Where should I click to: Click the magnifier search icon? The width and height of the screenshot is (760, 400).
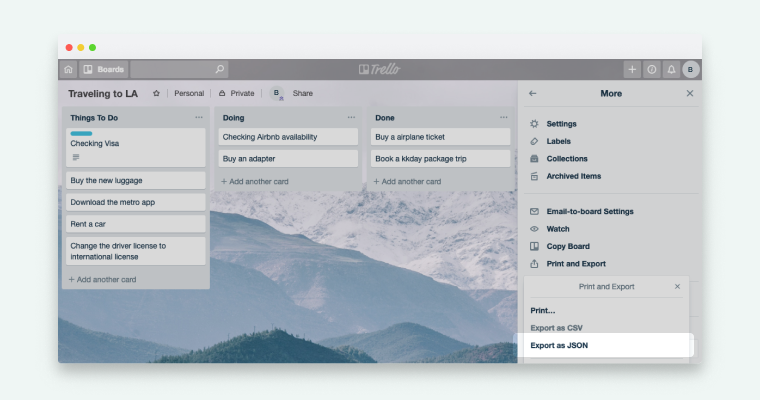click(220, 69)
